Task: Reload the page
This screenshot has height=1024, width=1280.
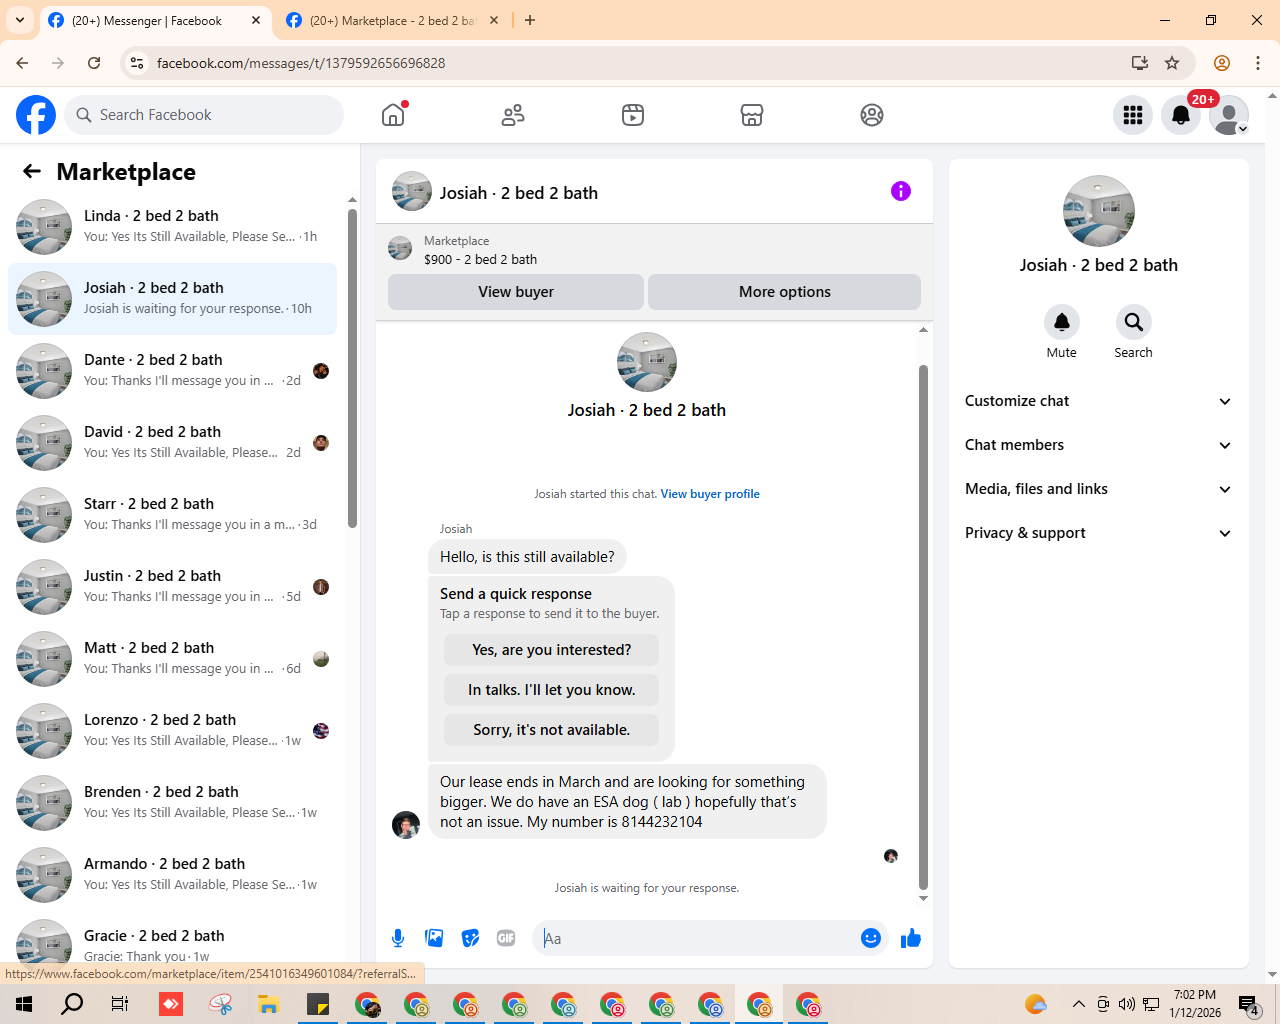Action: click(x=94, y=63)
